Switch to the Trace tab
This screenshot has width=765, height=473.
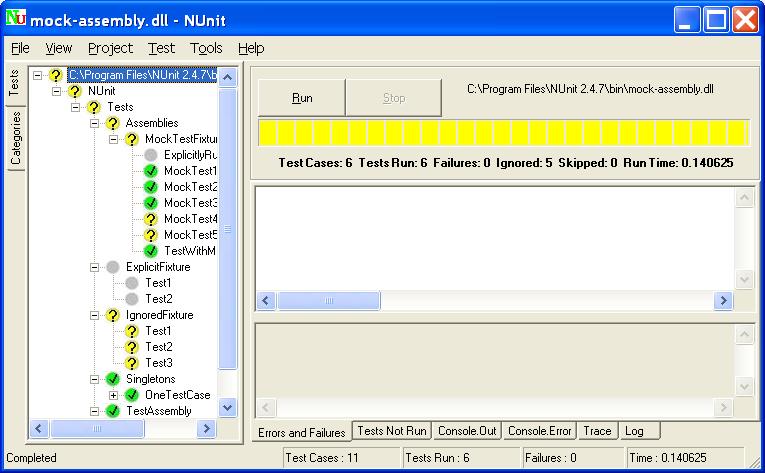(597, 431)
